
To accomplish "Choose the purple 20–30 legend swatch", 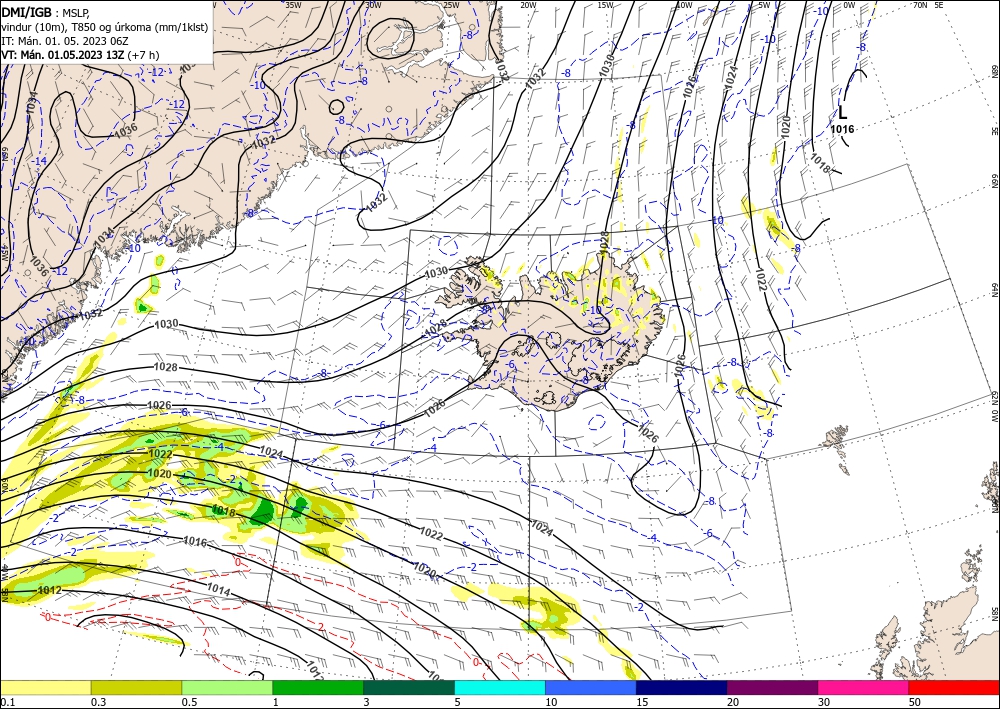I will tap(772, 687).
